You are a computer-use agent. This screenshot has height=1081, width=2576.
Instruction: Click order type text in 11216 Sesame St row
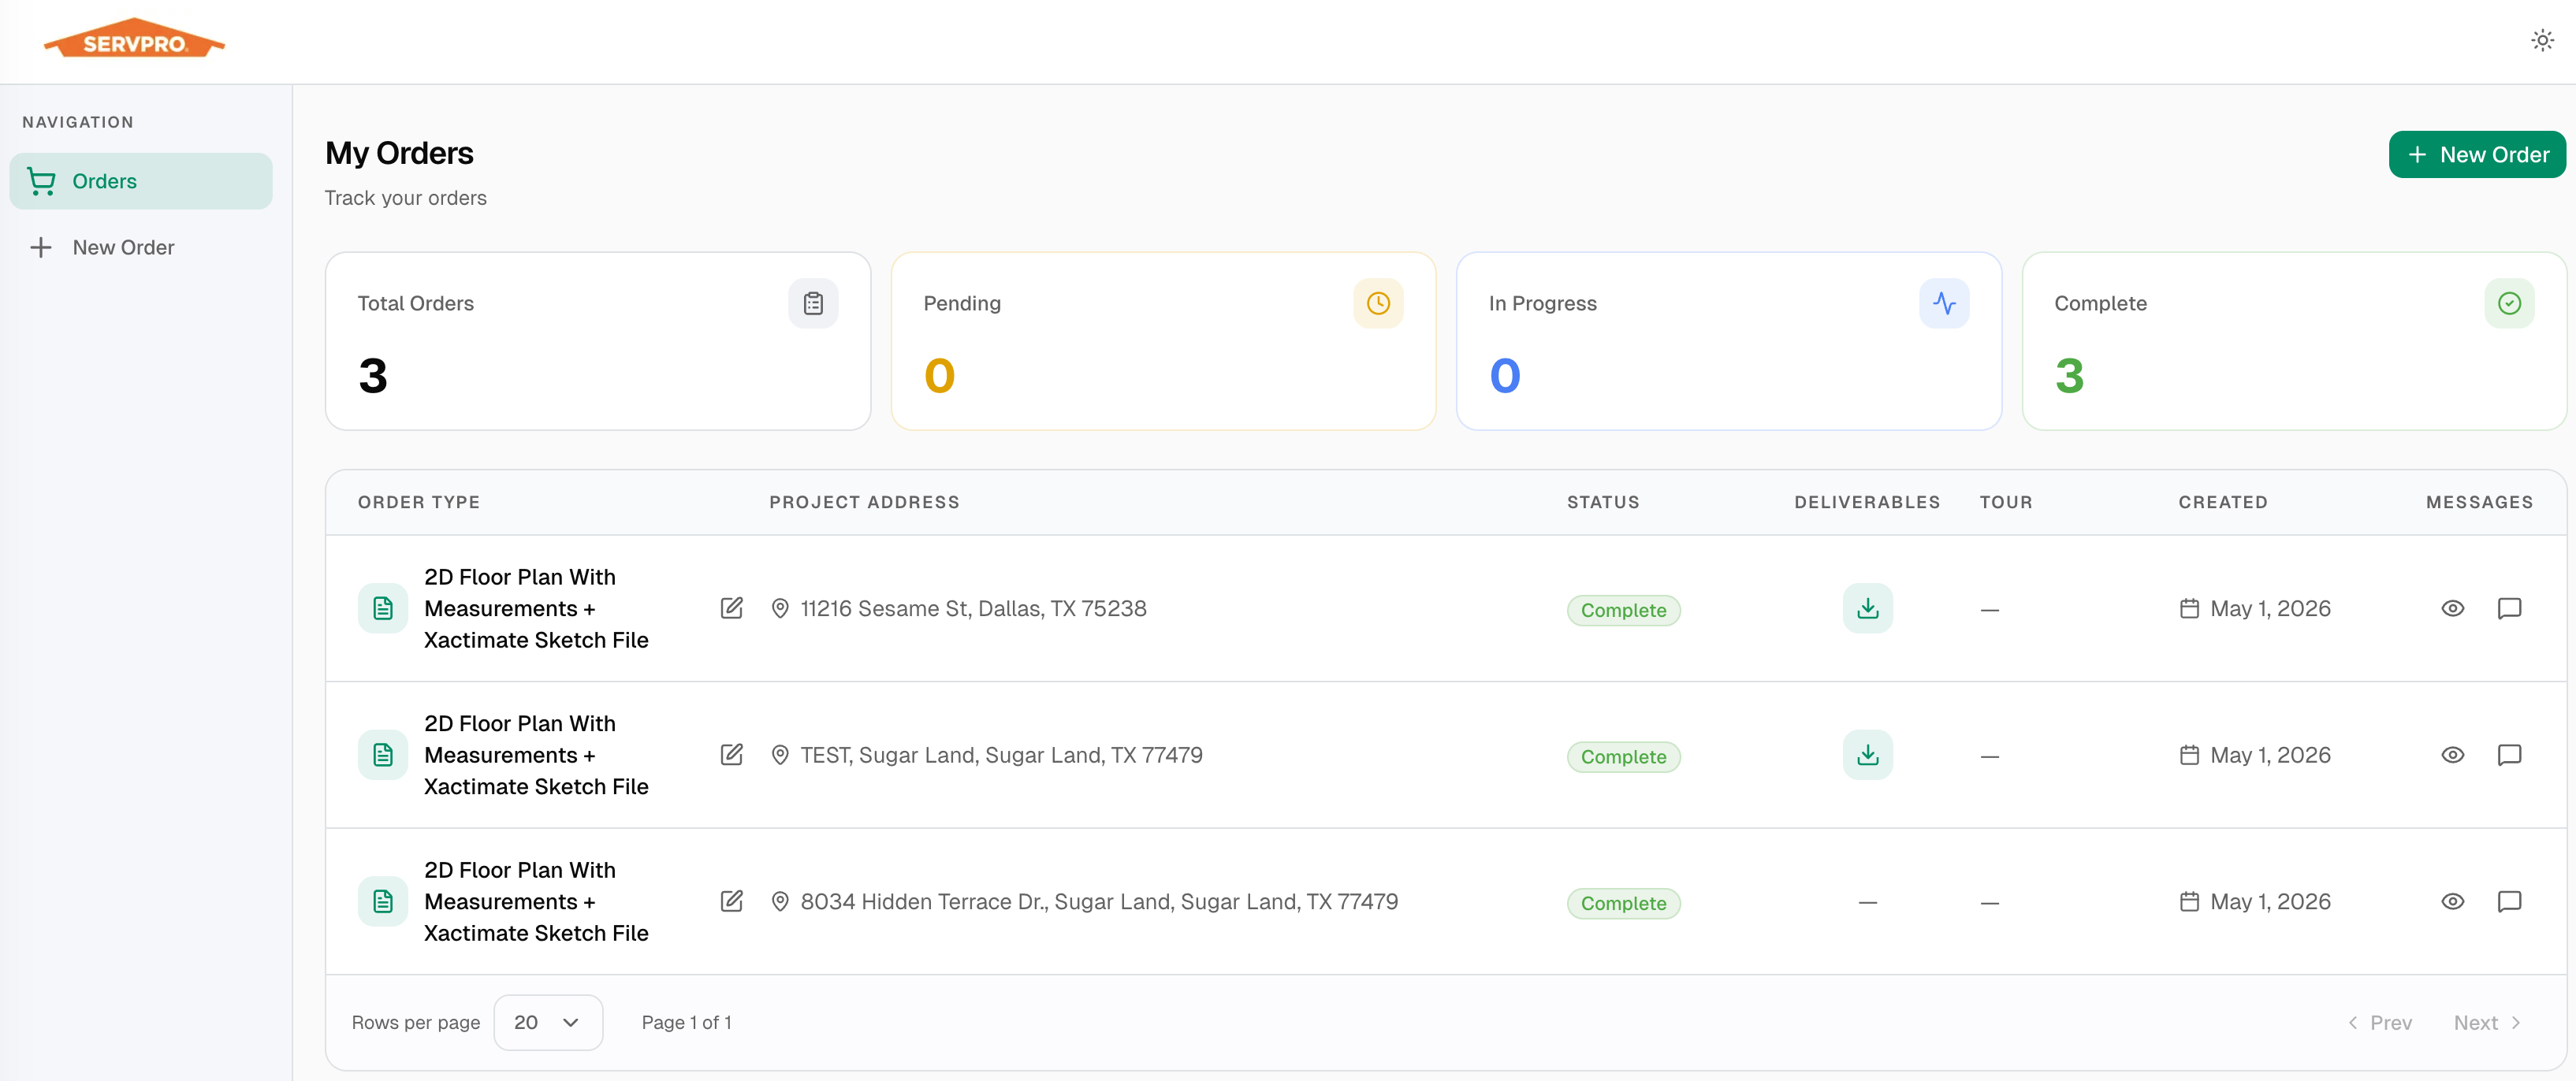[536, 608]
